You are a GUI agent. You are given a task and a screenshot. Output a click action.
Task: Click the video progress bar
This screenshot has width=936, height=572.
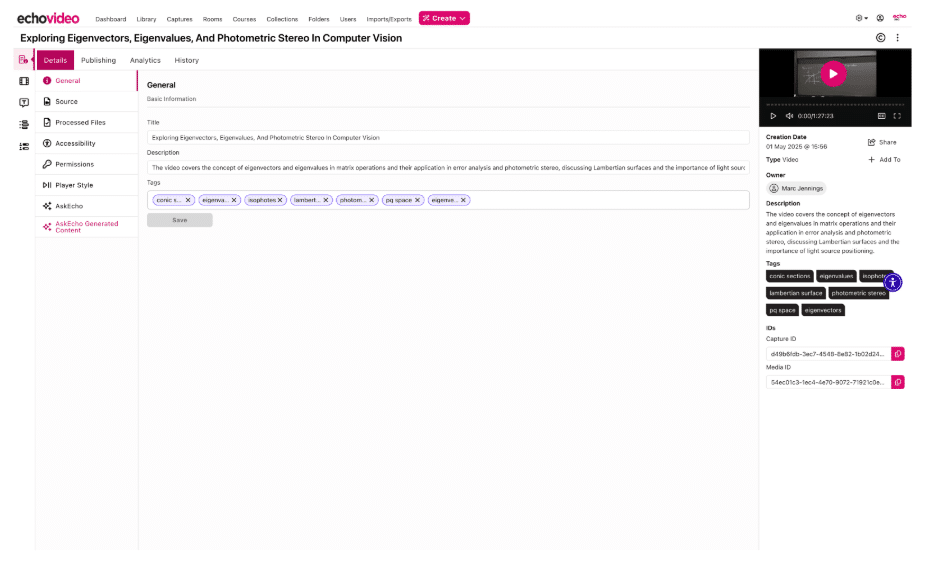tap(835, 104)
